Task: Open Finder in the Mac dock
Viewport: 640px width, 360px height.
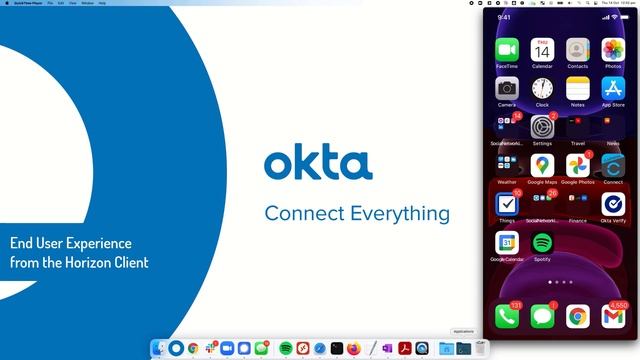Action: pos(159,349)
